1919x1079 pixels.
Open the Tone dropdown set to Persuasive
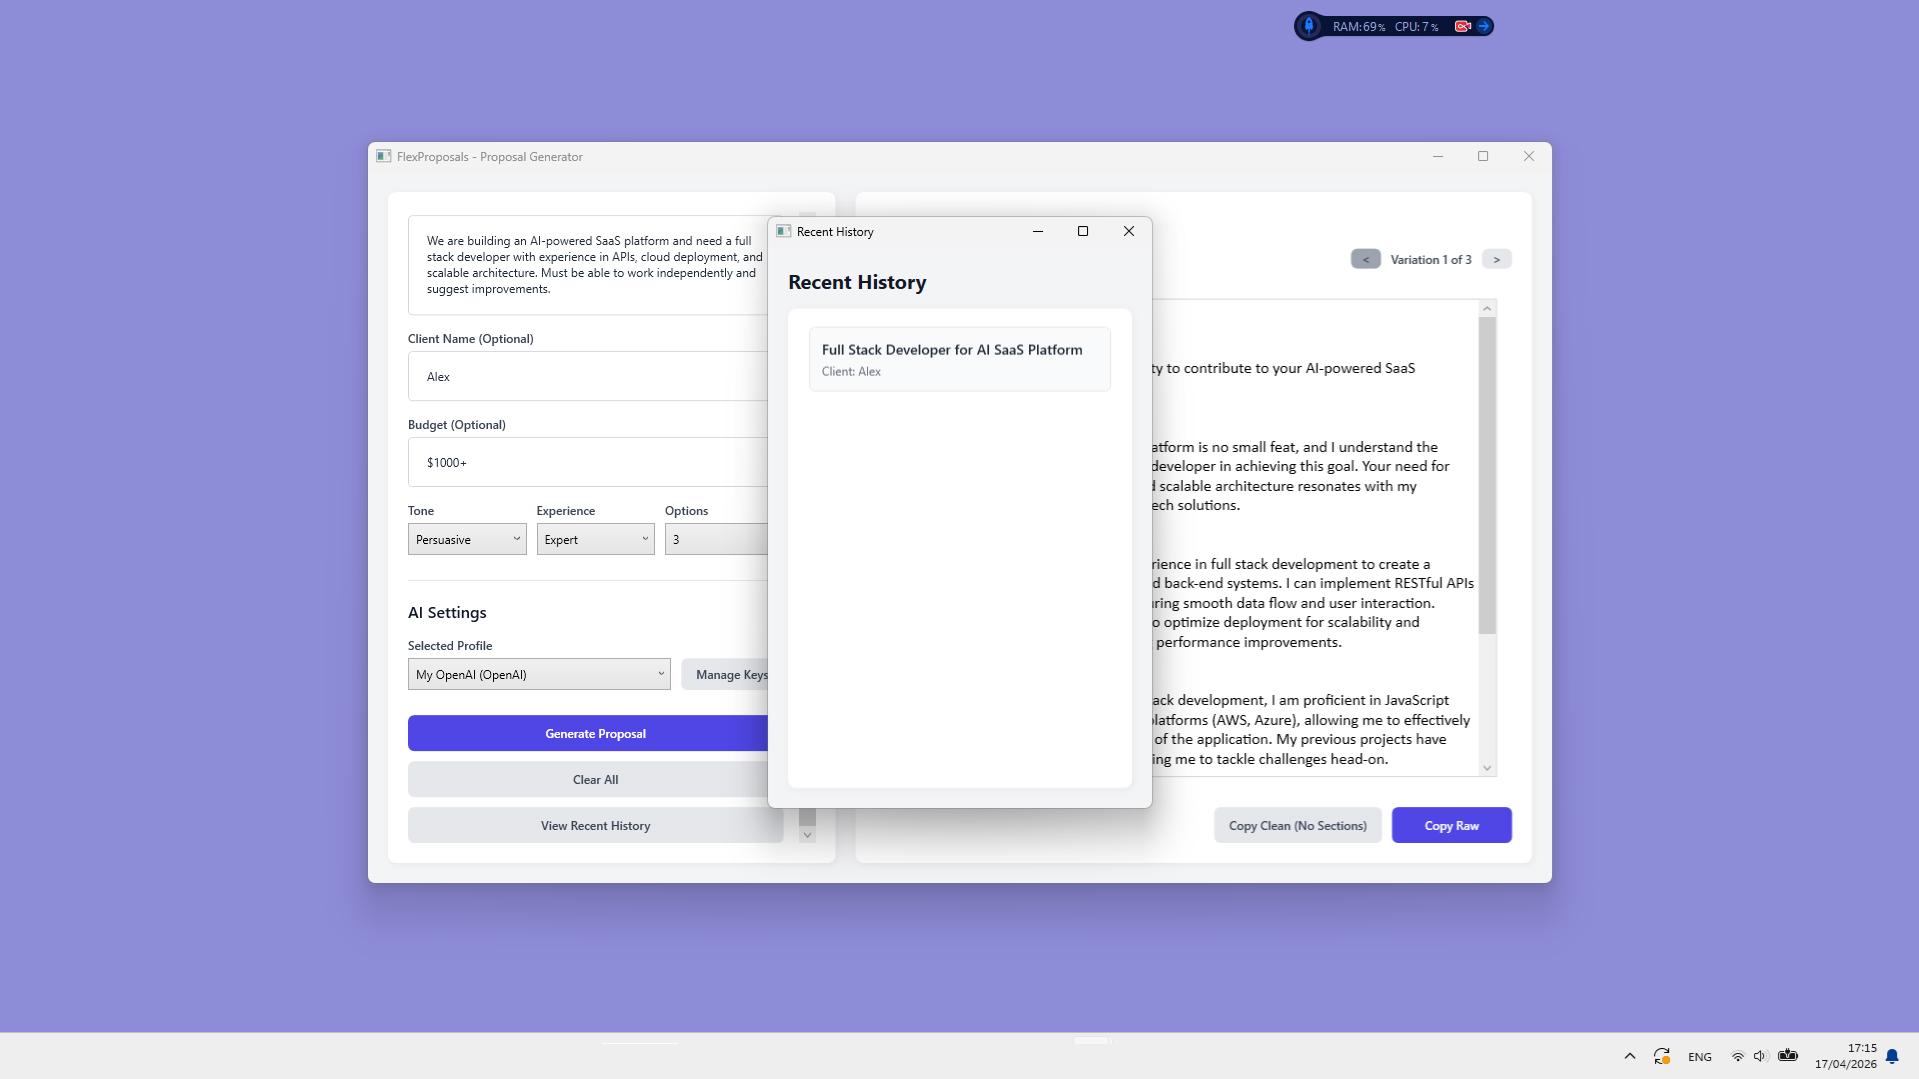467,539
